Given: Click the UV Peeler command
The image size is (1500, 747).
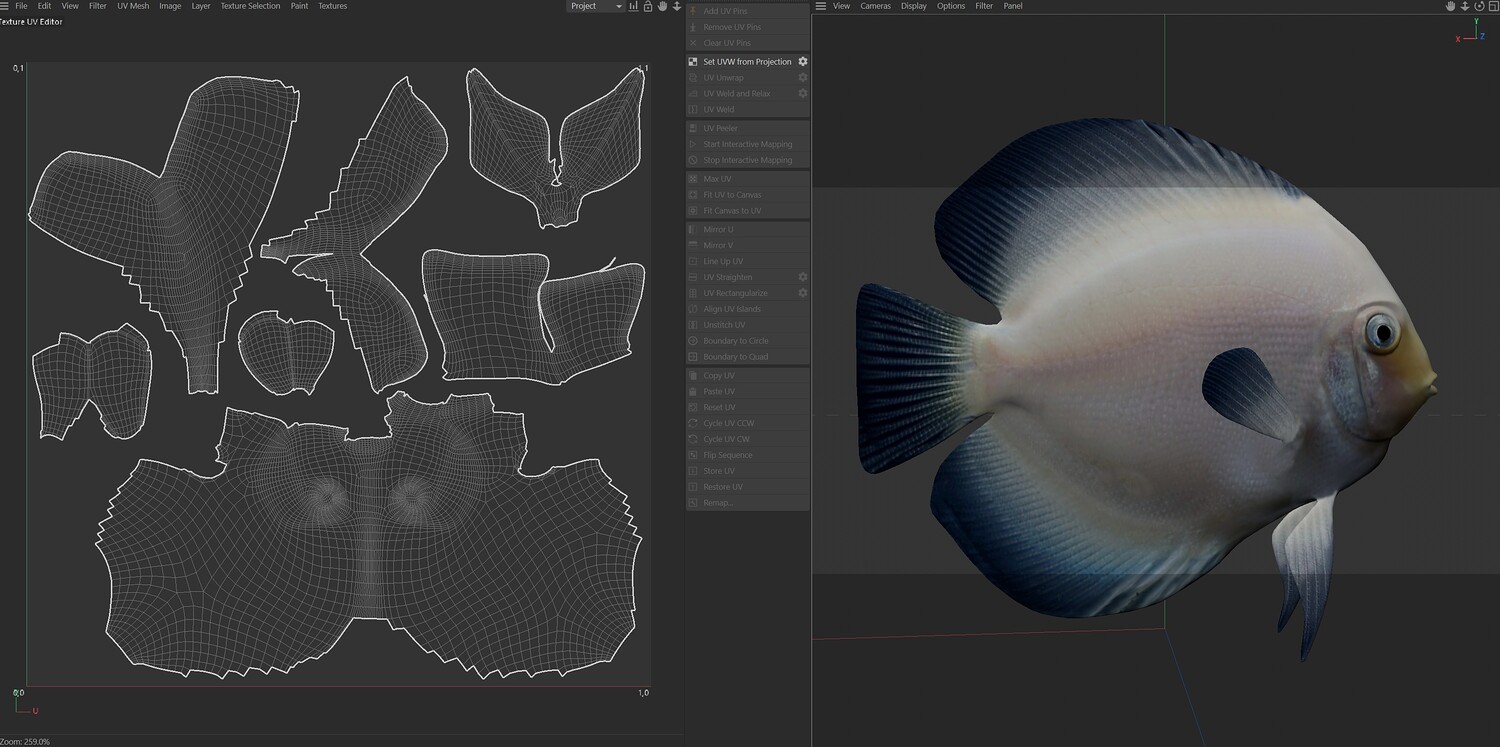Looking at the screenshot, I should coord(748,128).
